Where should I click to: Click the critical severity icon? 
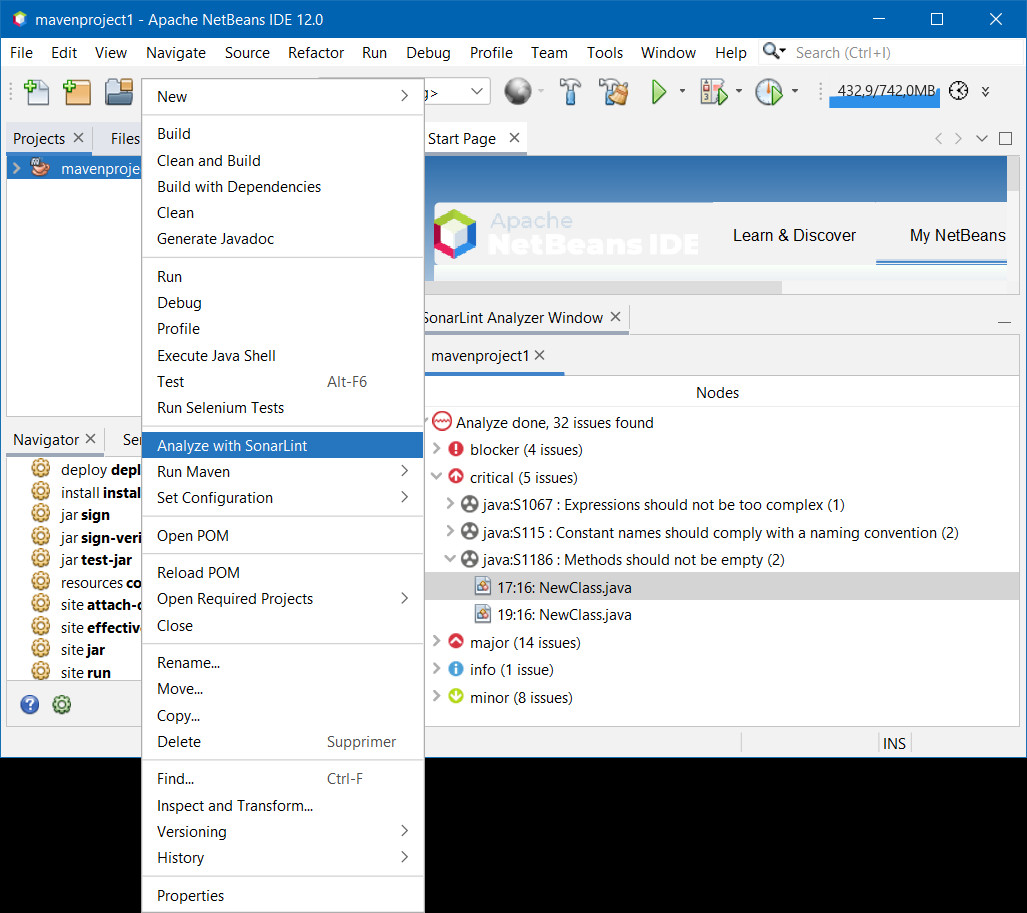(456, 477)
